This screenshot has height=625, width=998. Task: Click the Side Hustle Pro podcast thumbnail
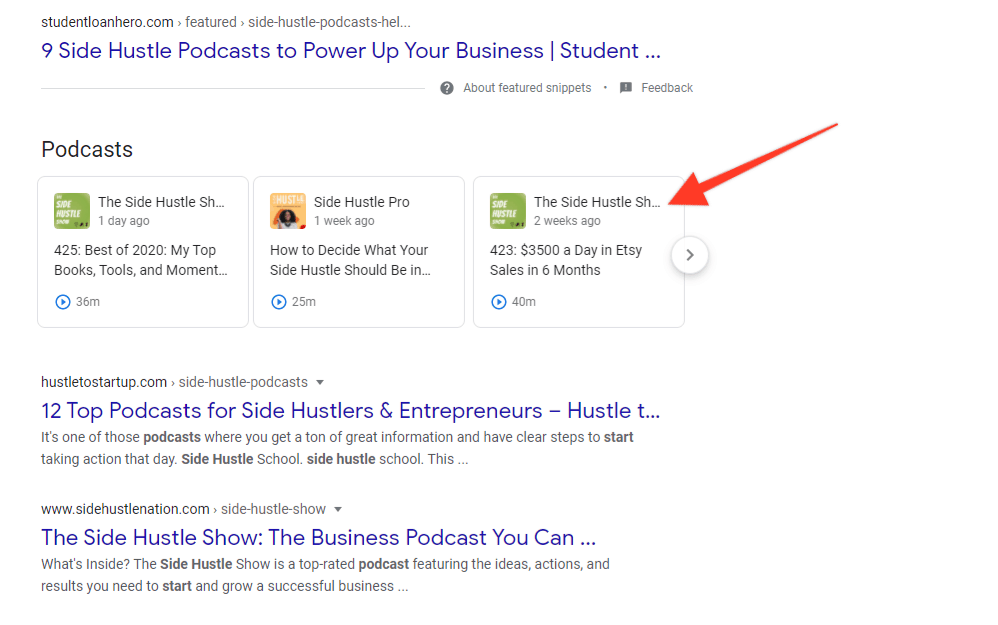[288, 211]
